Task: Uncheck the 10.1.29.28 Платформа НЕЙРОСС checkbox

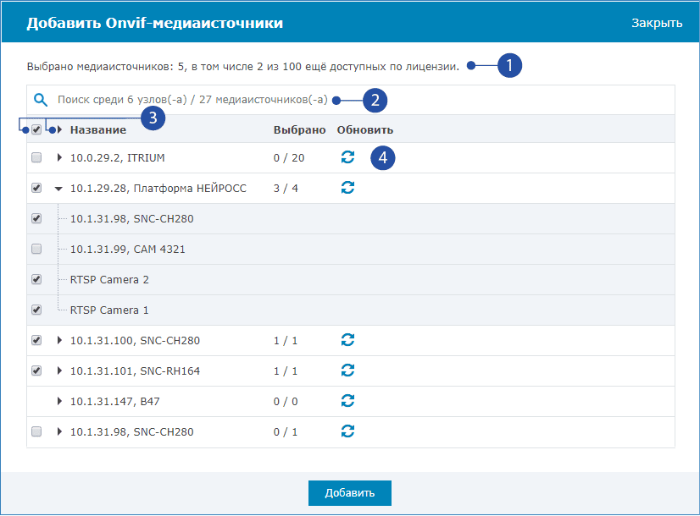Action: [37, 188]
